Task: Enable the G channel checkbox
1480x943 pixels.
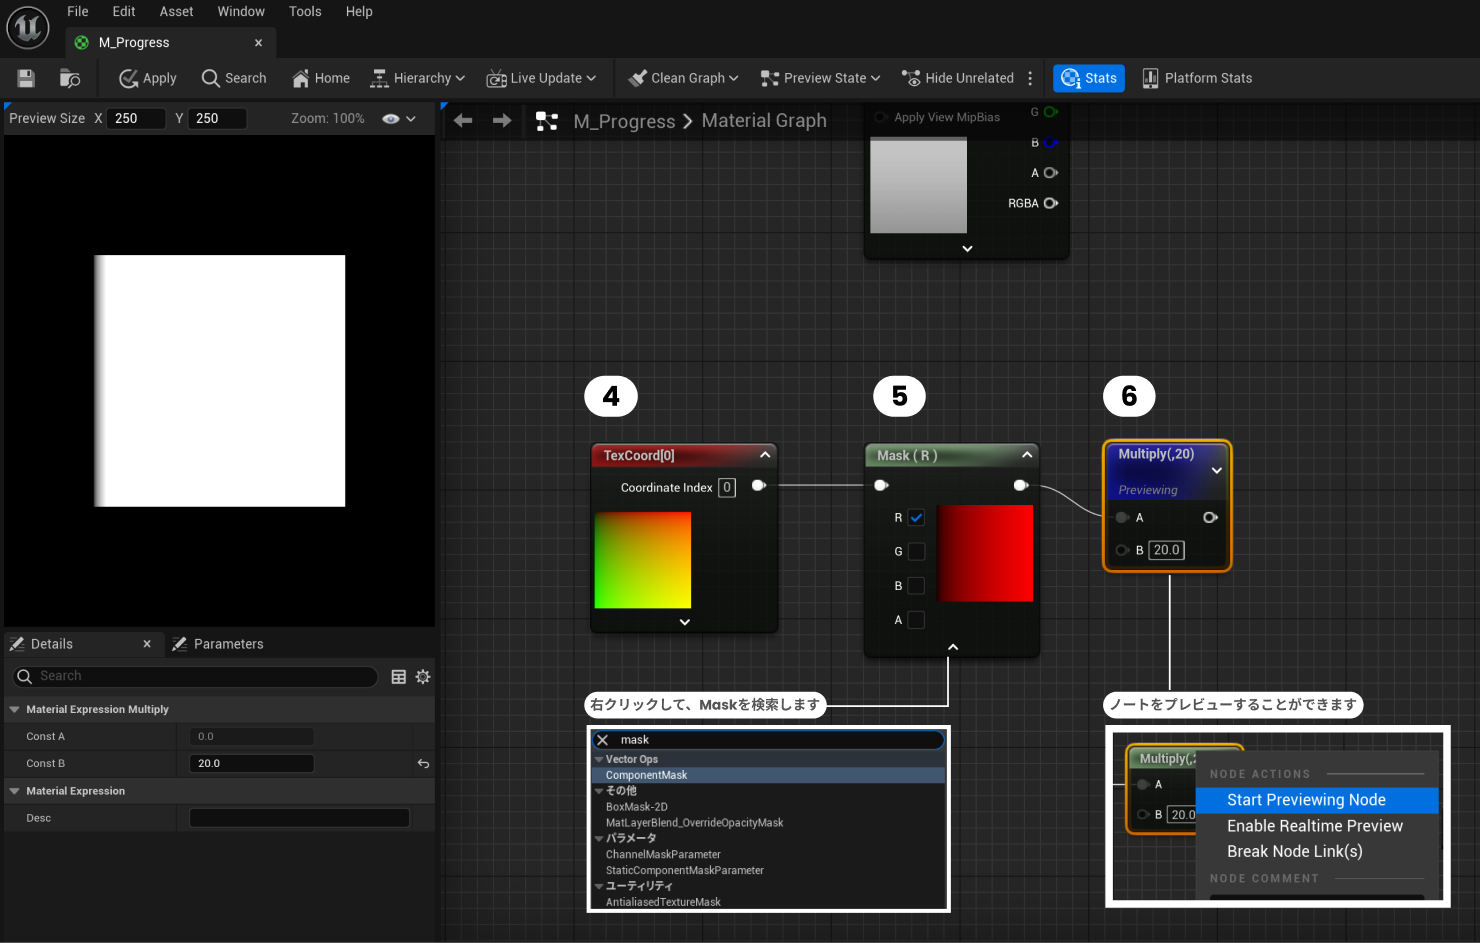Action: [916, 552]
